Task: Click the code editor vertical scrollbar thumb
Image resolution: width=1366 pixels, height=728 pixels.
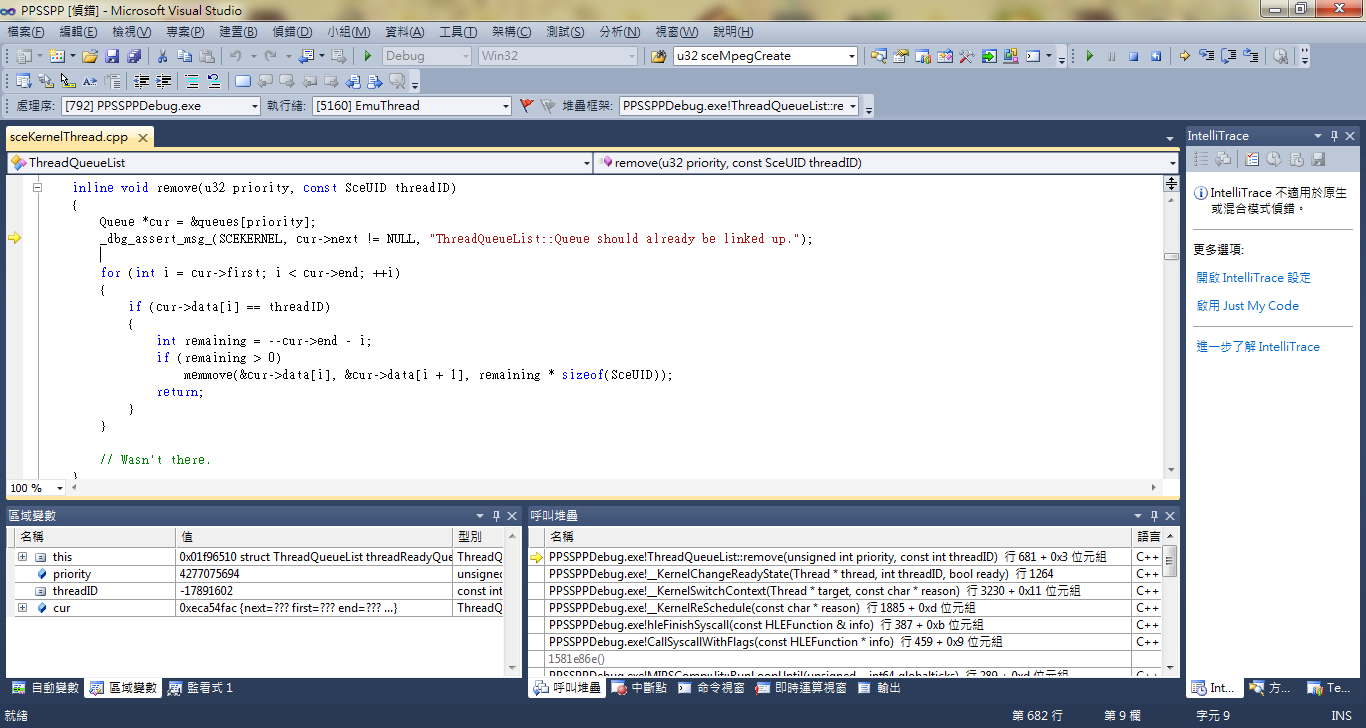Action: (1171, 256)
